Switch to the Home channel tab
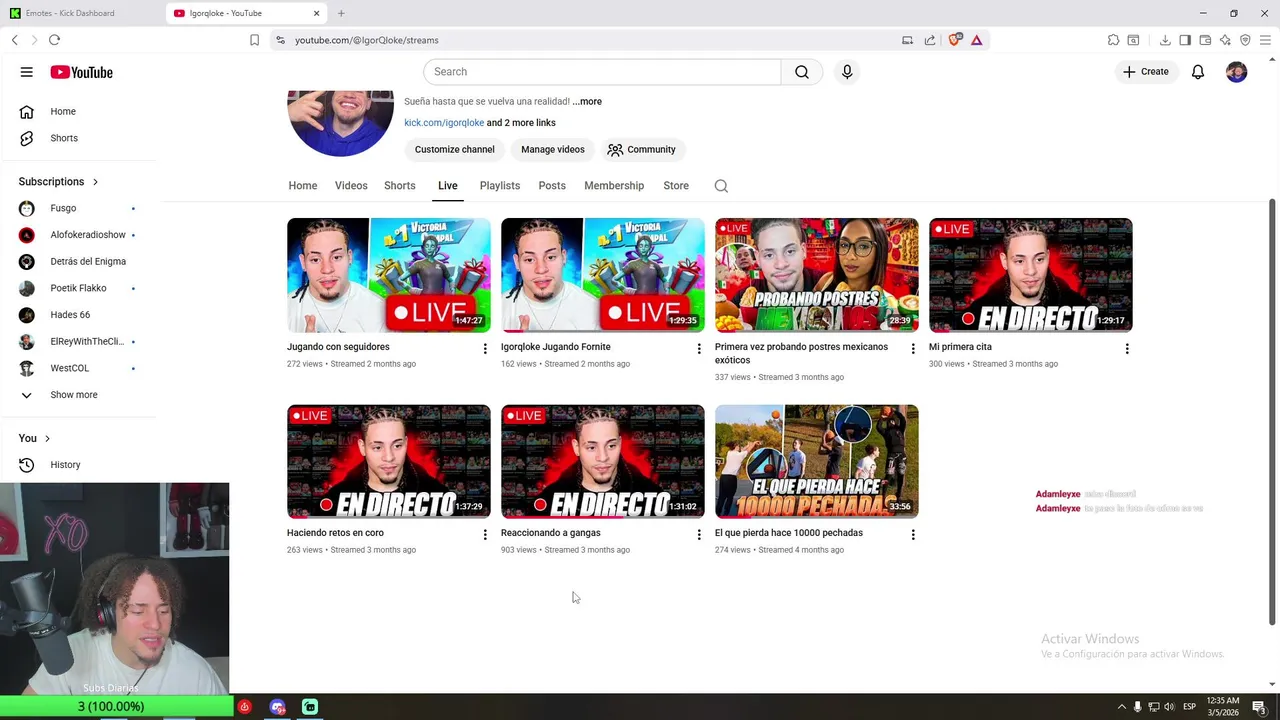This screenshot has height=720, width=1280. 303,186
